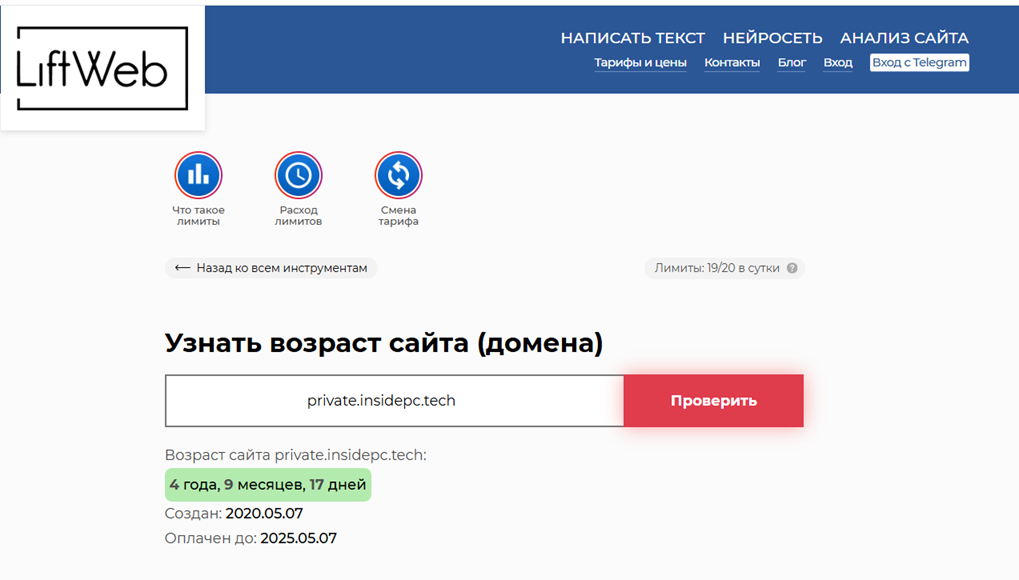Open the АНАЛИЗ САЙТА menu item
Image resolution: width=1019 pixels, height=580 pixels.
904,38
